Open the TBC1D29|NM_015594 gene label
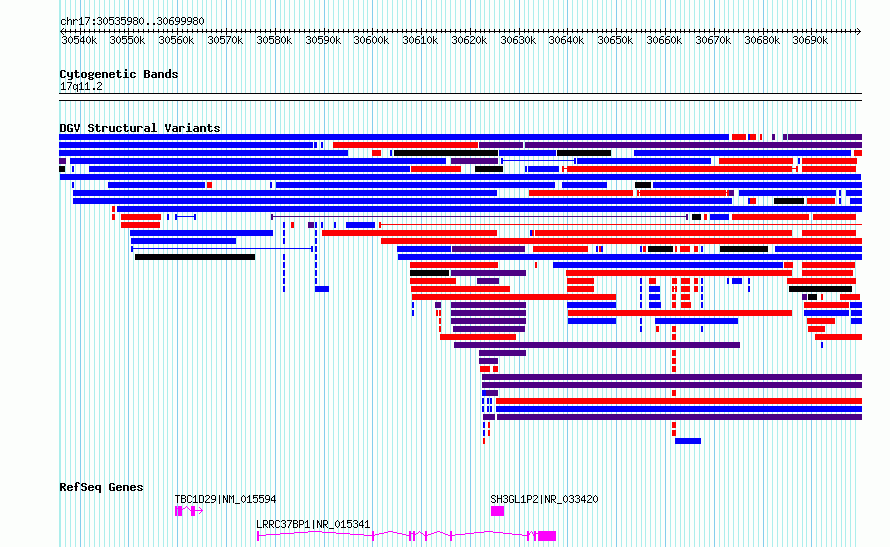Viewport: 890px width, 547px height. [225, 499]
